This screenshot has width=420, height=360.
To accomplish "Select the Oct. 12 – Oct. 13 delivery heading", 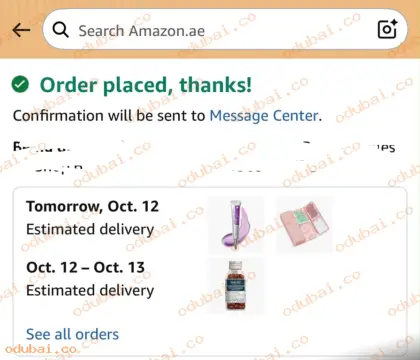I will coord(85,267).
